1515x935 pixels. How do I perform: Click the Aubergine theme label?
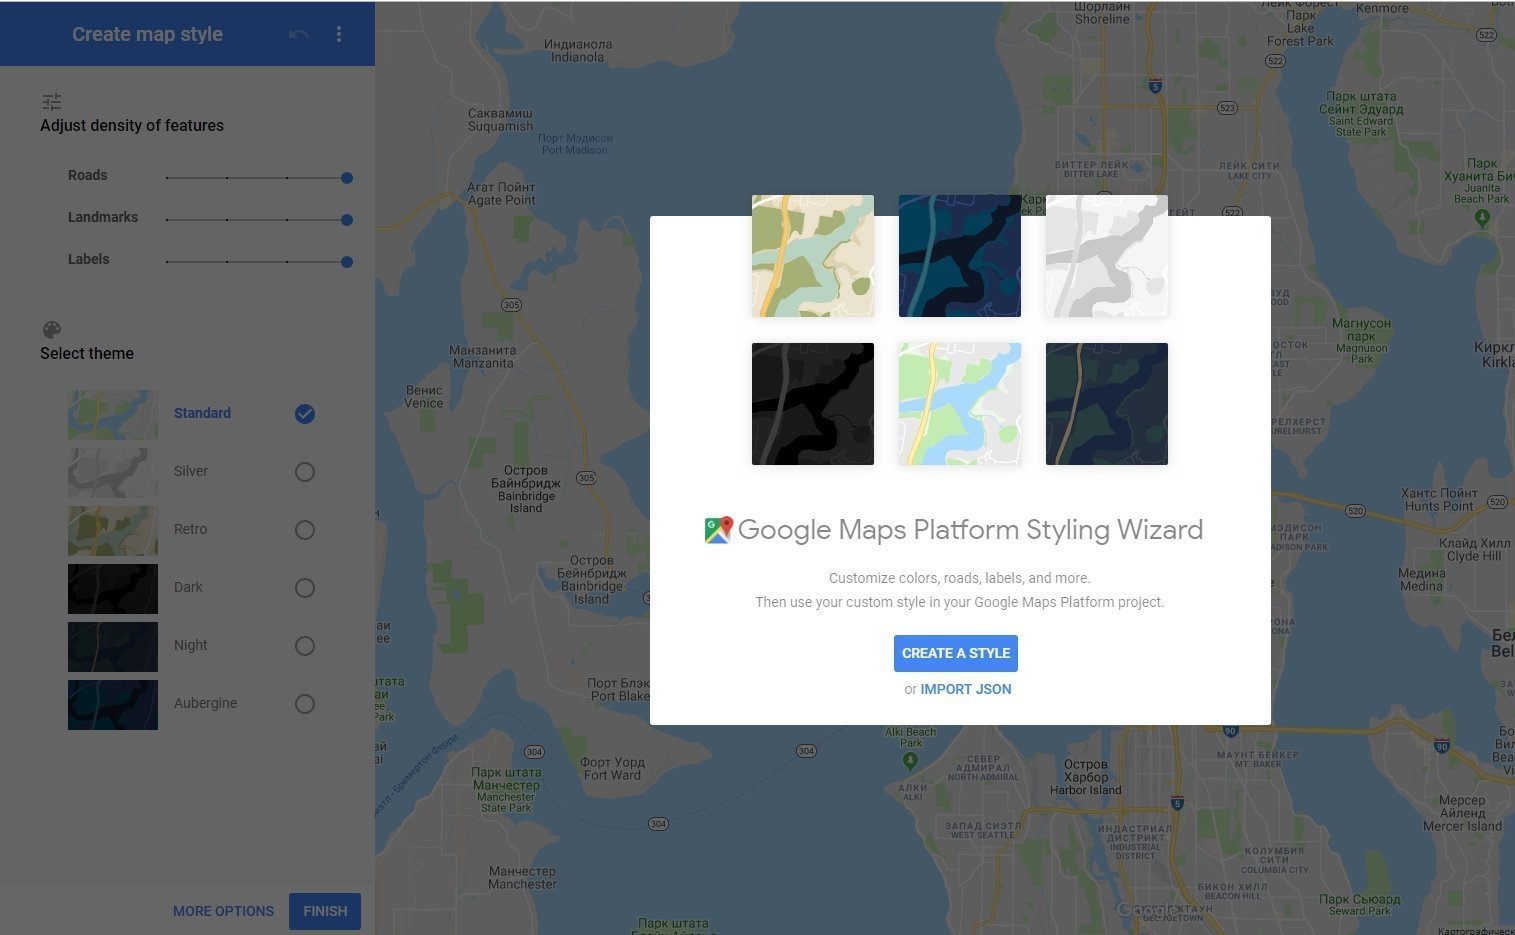point(205,703)
